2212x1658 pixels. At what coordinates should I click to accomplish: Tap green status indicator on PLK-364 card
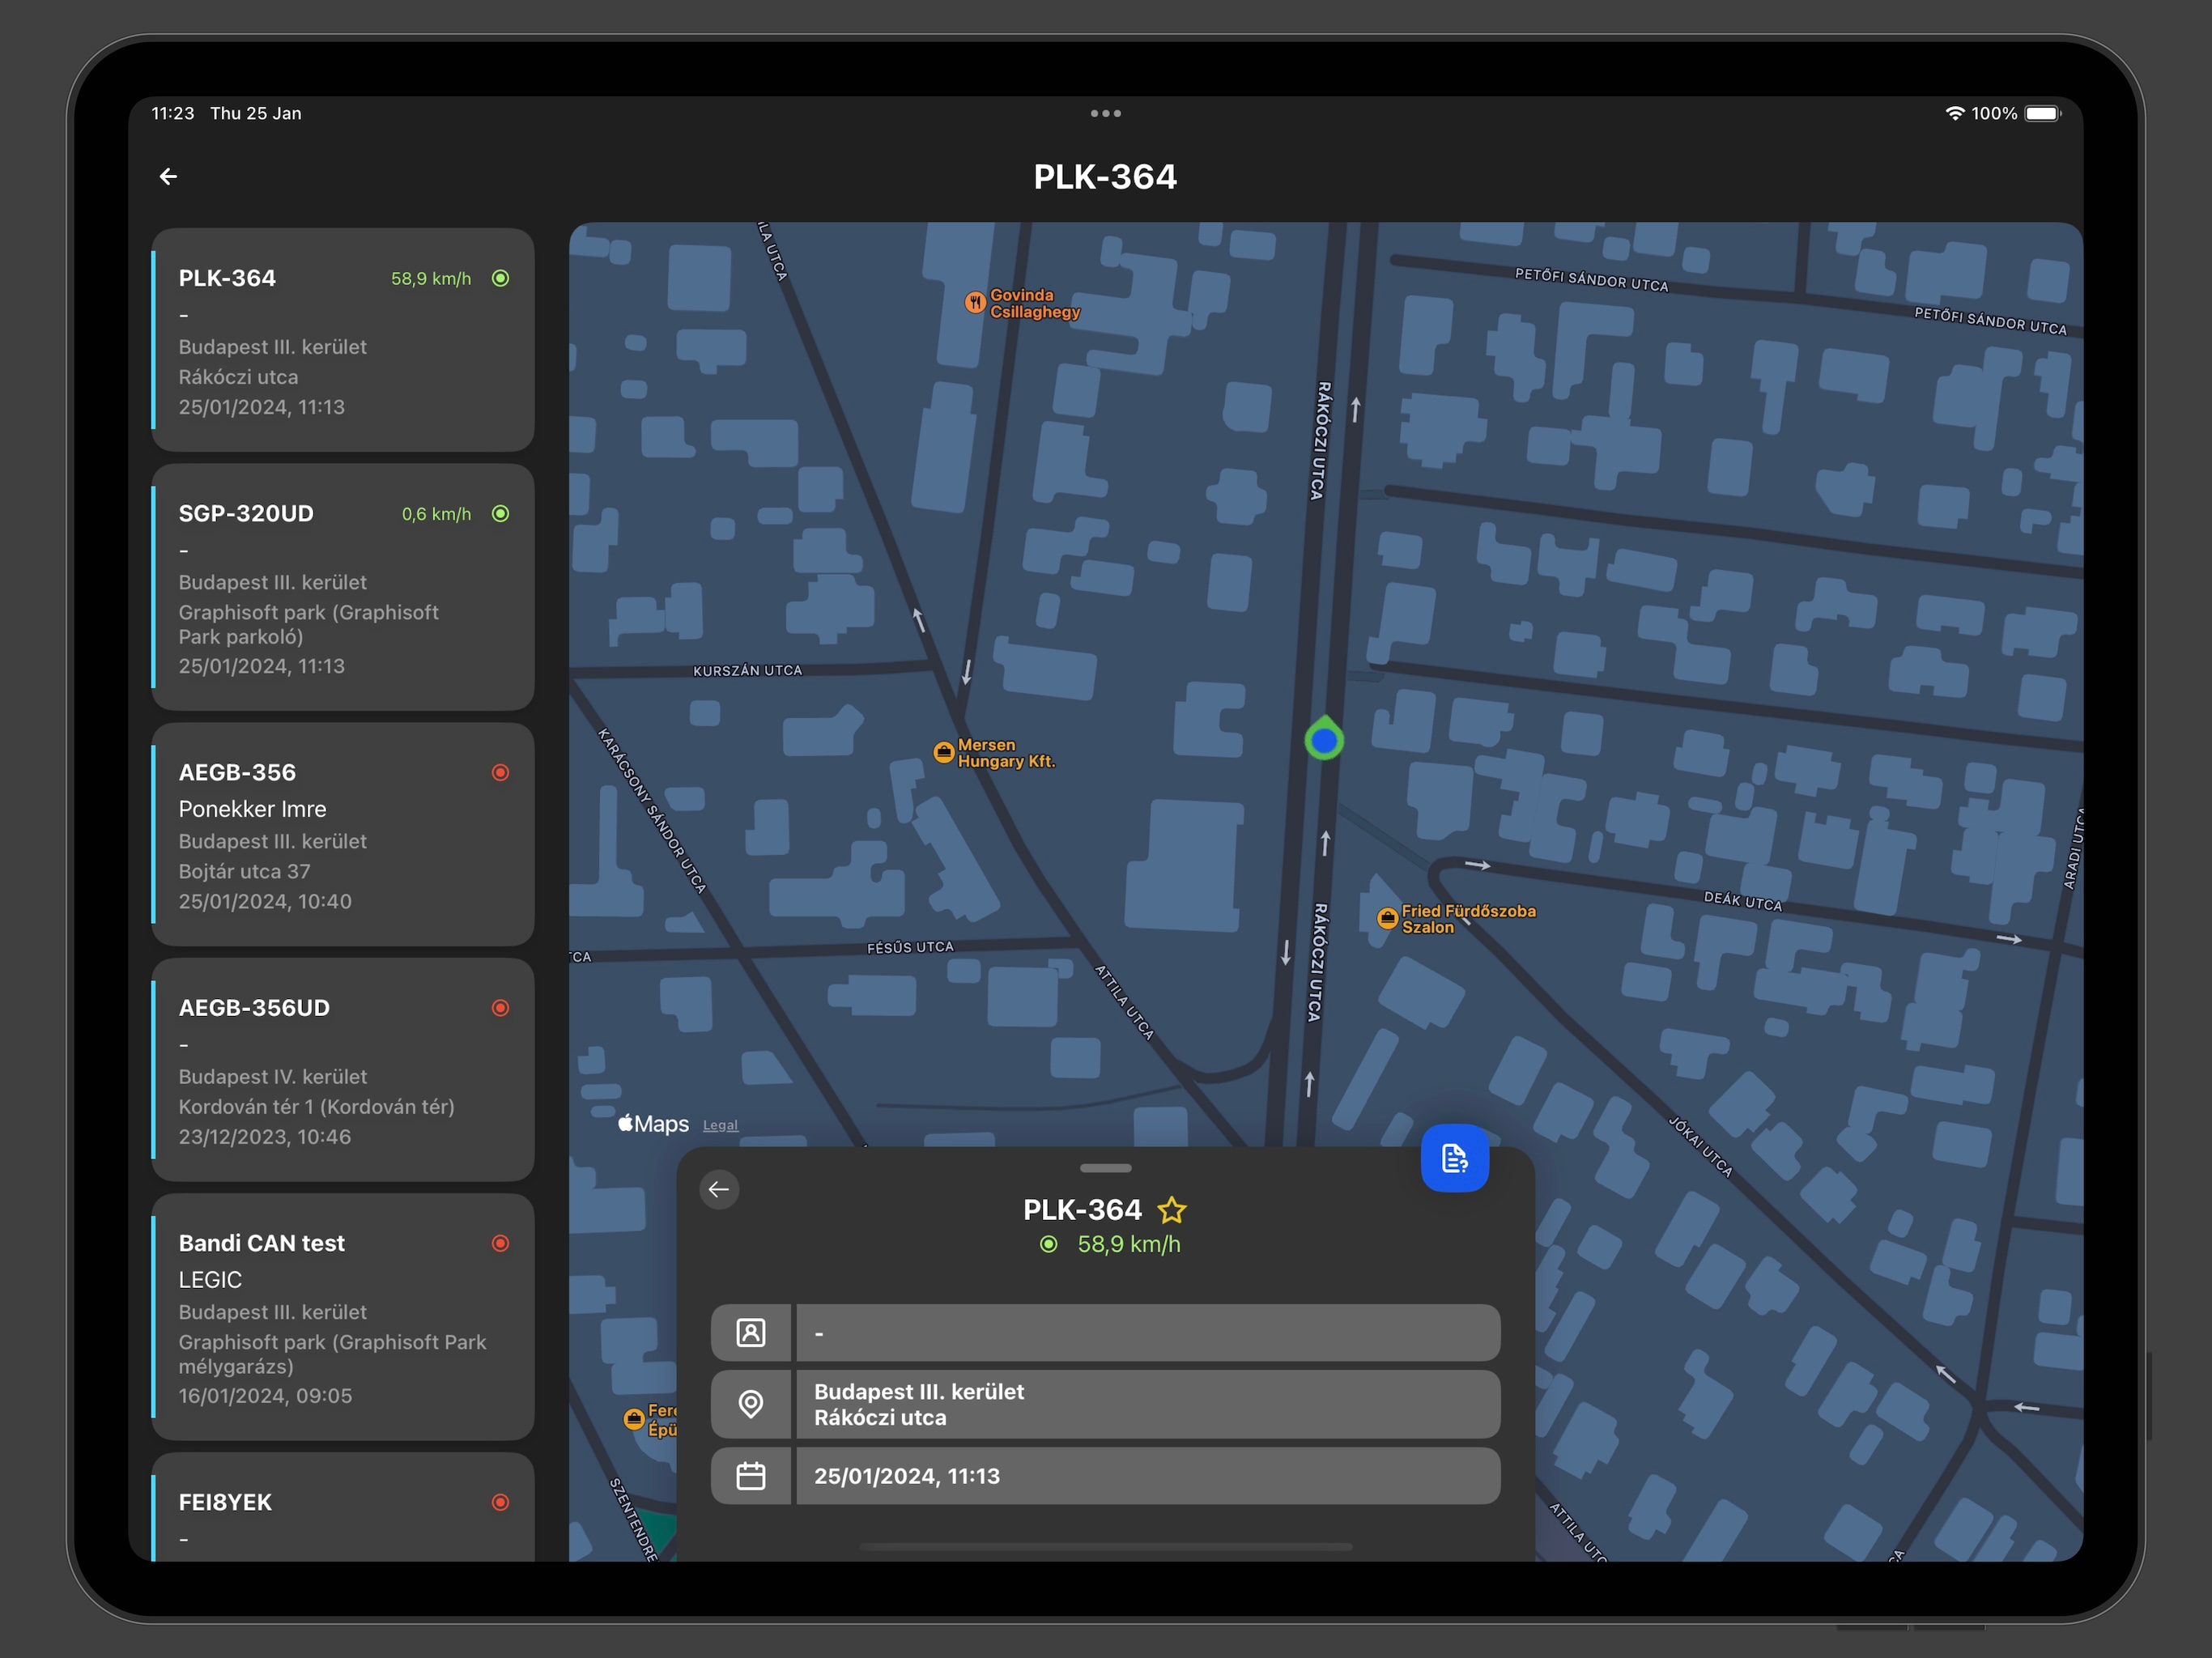pyautogui.click(x=501, y=278)
